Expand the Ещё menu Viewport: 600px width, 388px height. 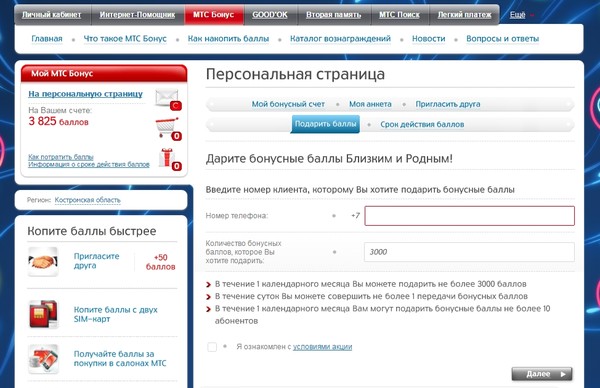point(521,15)
